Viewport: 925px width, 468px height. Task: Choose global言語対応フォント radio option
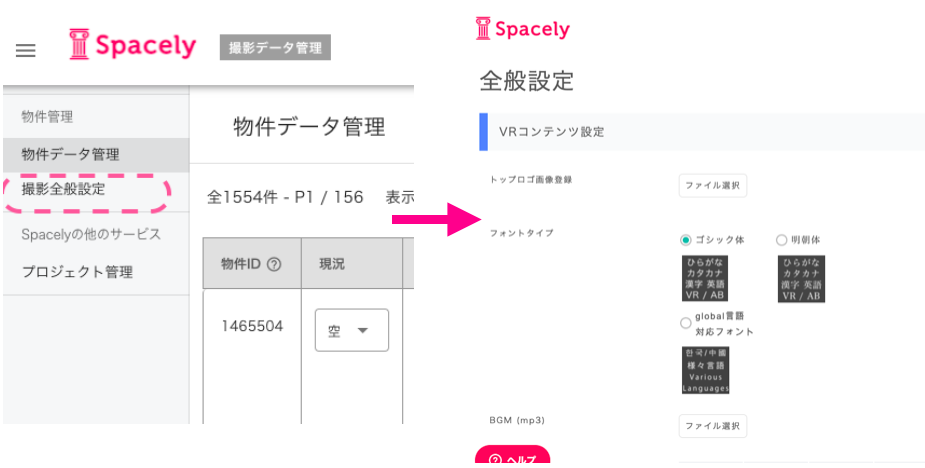coord(685,323)
